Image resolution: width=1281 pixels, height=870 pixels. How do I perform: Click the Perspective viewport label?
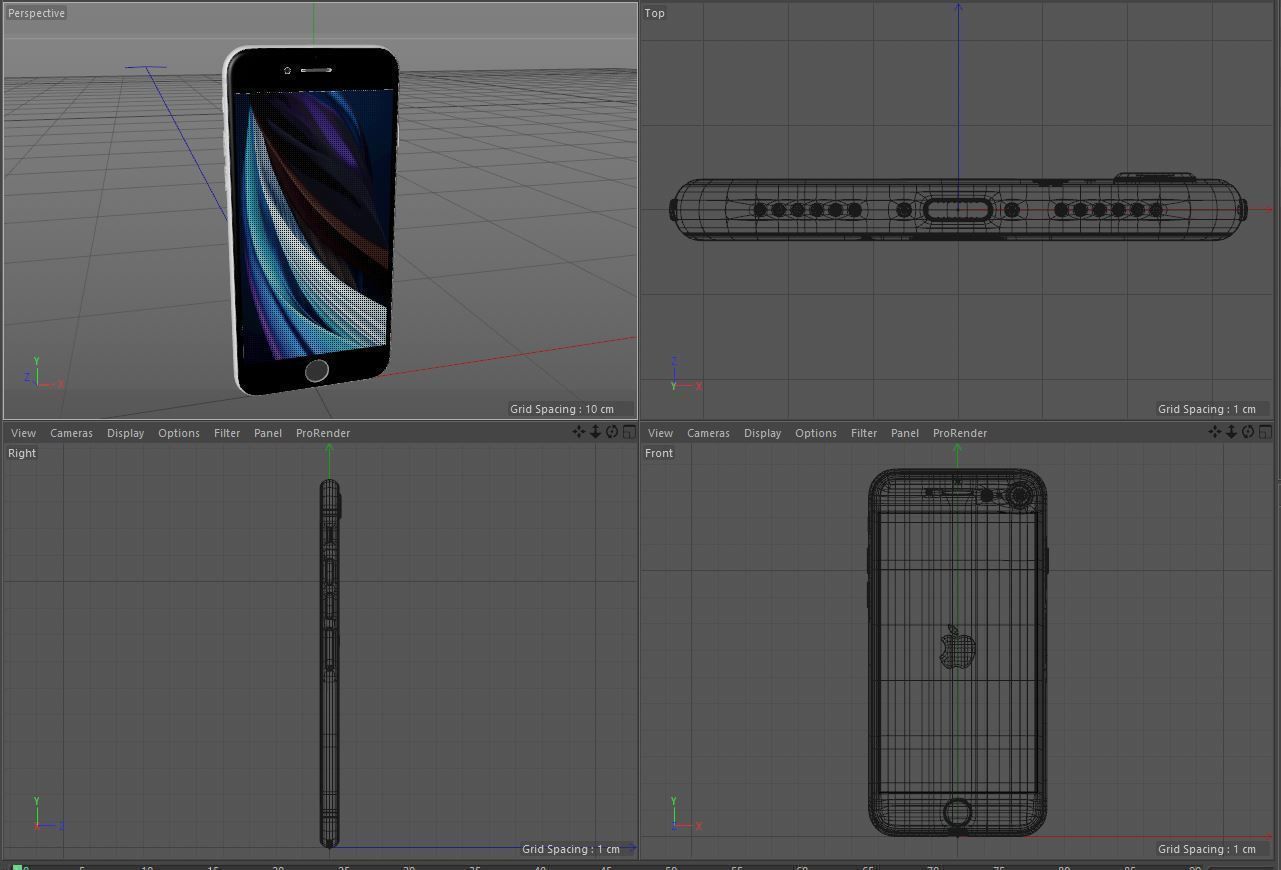pyautogui.click(x=36, y=13)
